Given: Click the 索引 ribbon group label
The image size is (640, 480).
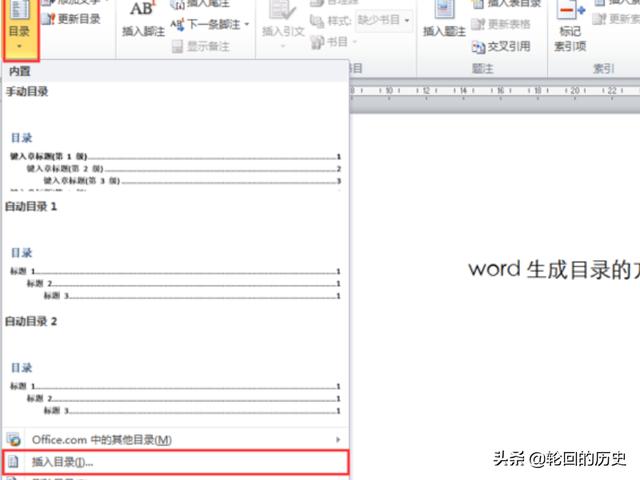Looking at the screenshot, I should pyautogui.click(x=603, y=69).
